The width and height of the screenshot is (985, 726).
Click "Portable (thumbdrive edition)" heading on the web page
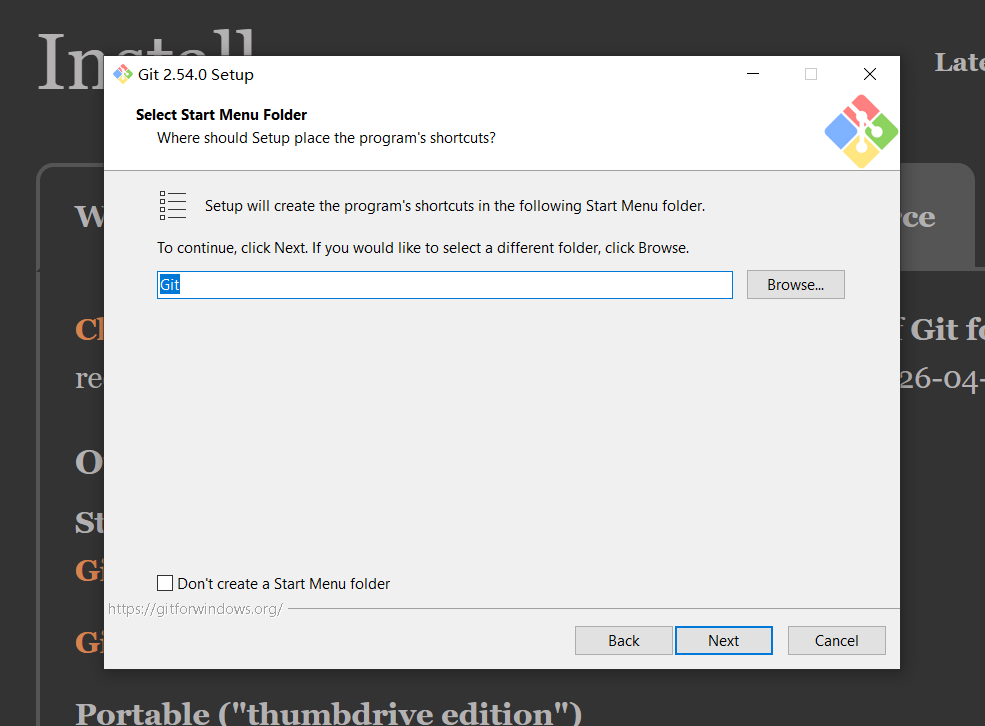pyautogui.click(x=329, y=713)
